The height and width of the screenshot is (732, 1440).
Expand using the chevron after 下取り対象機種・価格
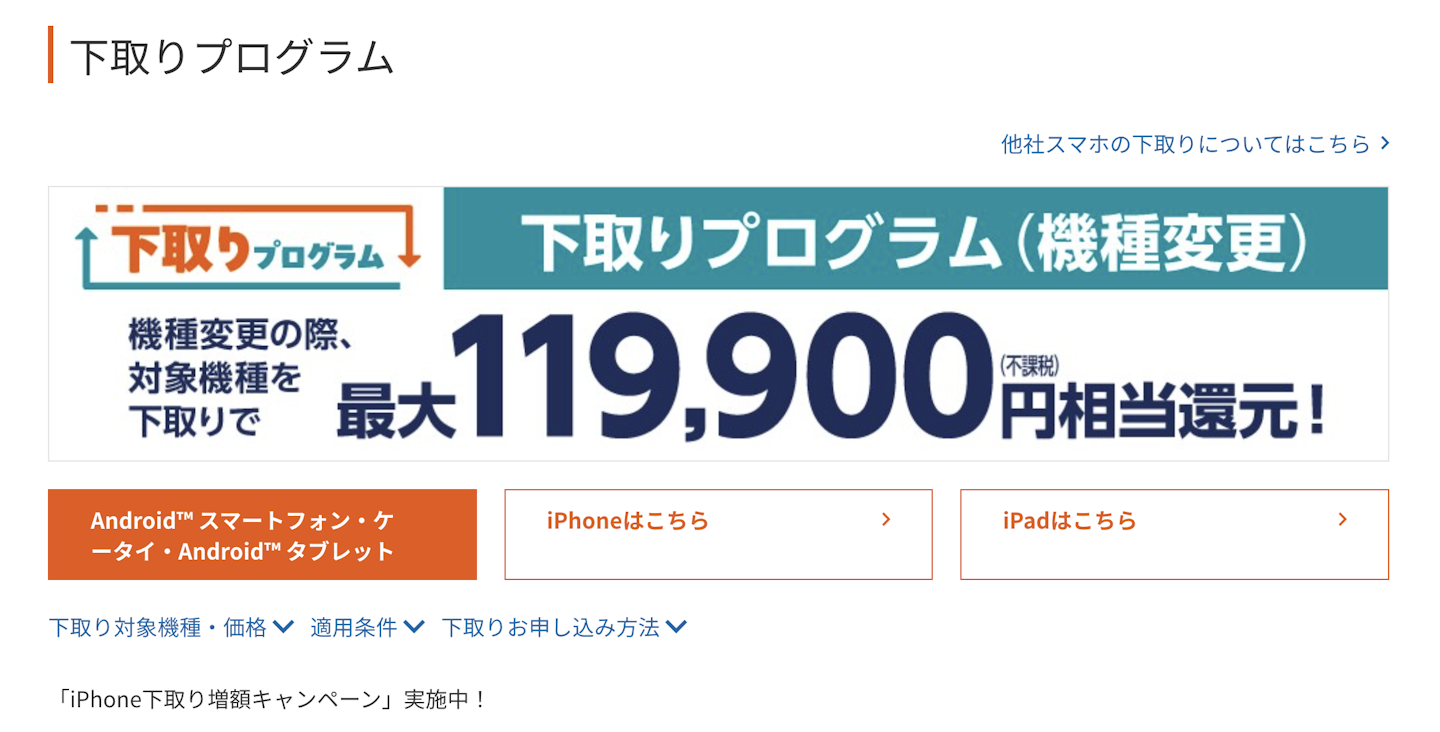(x=283, y=627)
